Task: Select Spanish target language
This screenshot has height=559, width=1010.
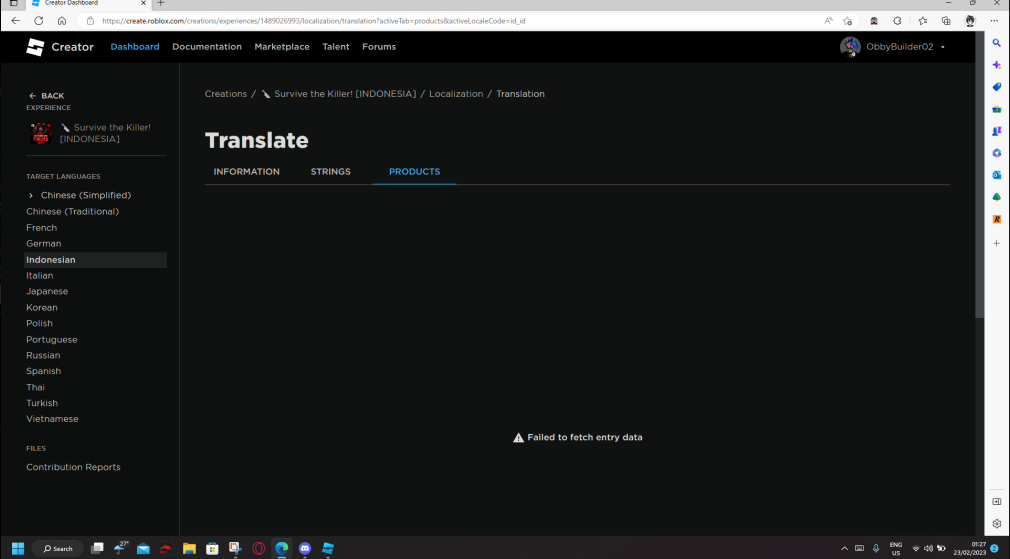Action: point(44,371)
